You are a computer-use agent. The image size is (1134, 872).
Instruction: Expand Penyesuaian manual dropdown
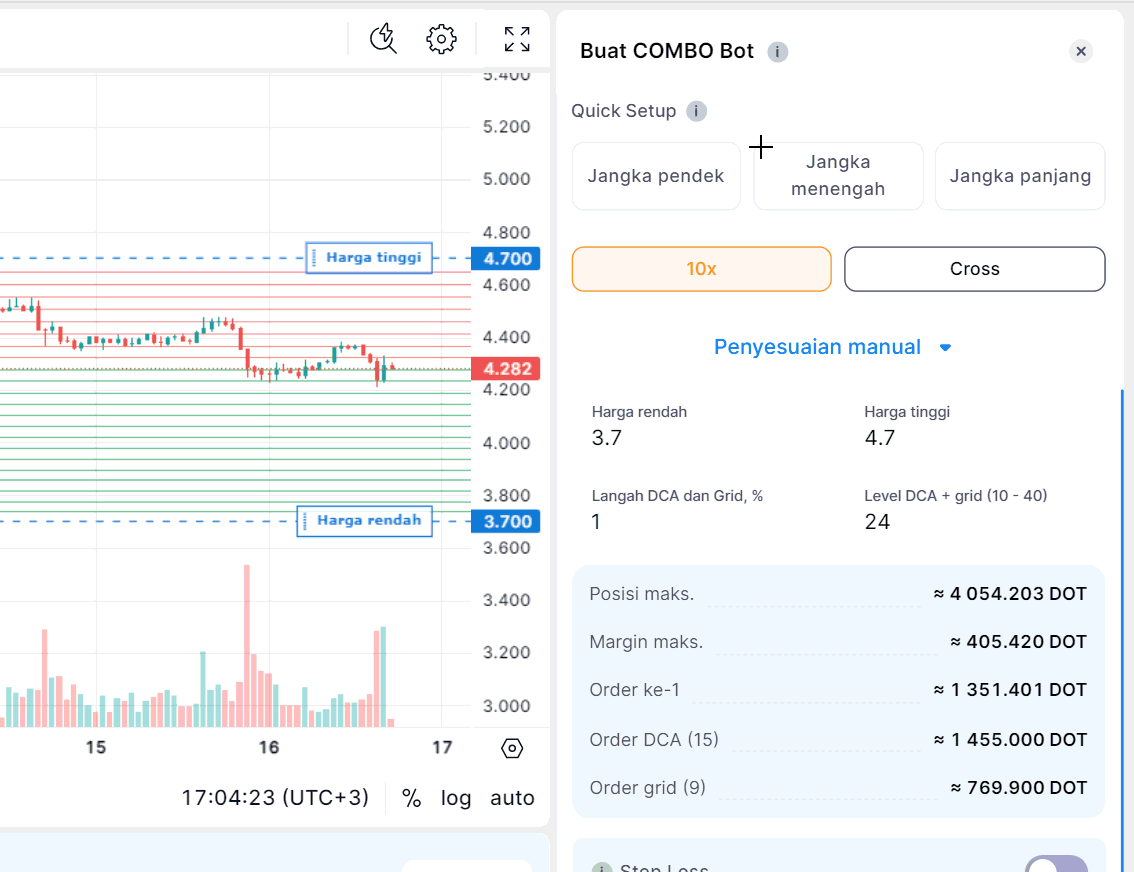click(832, 347)
